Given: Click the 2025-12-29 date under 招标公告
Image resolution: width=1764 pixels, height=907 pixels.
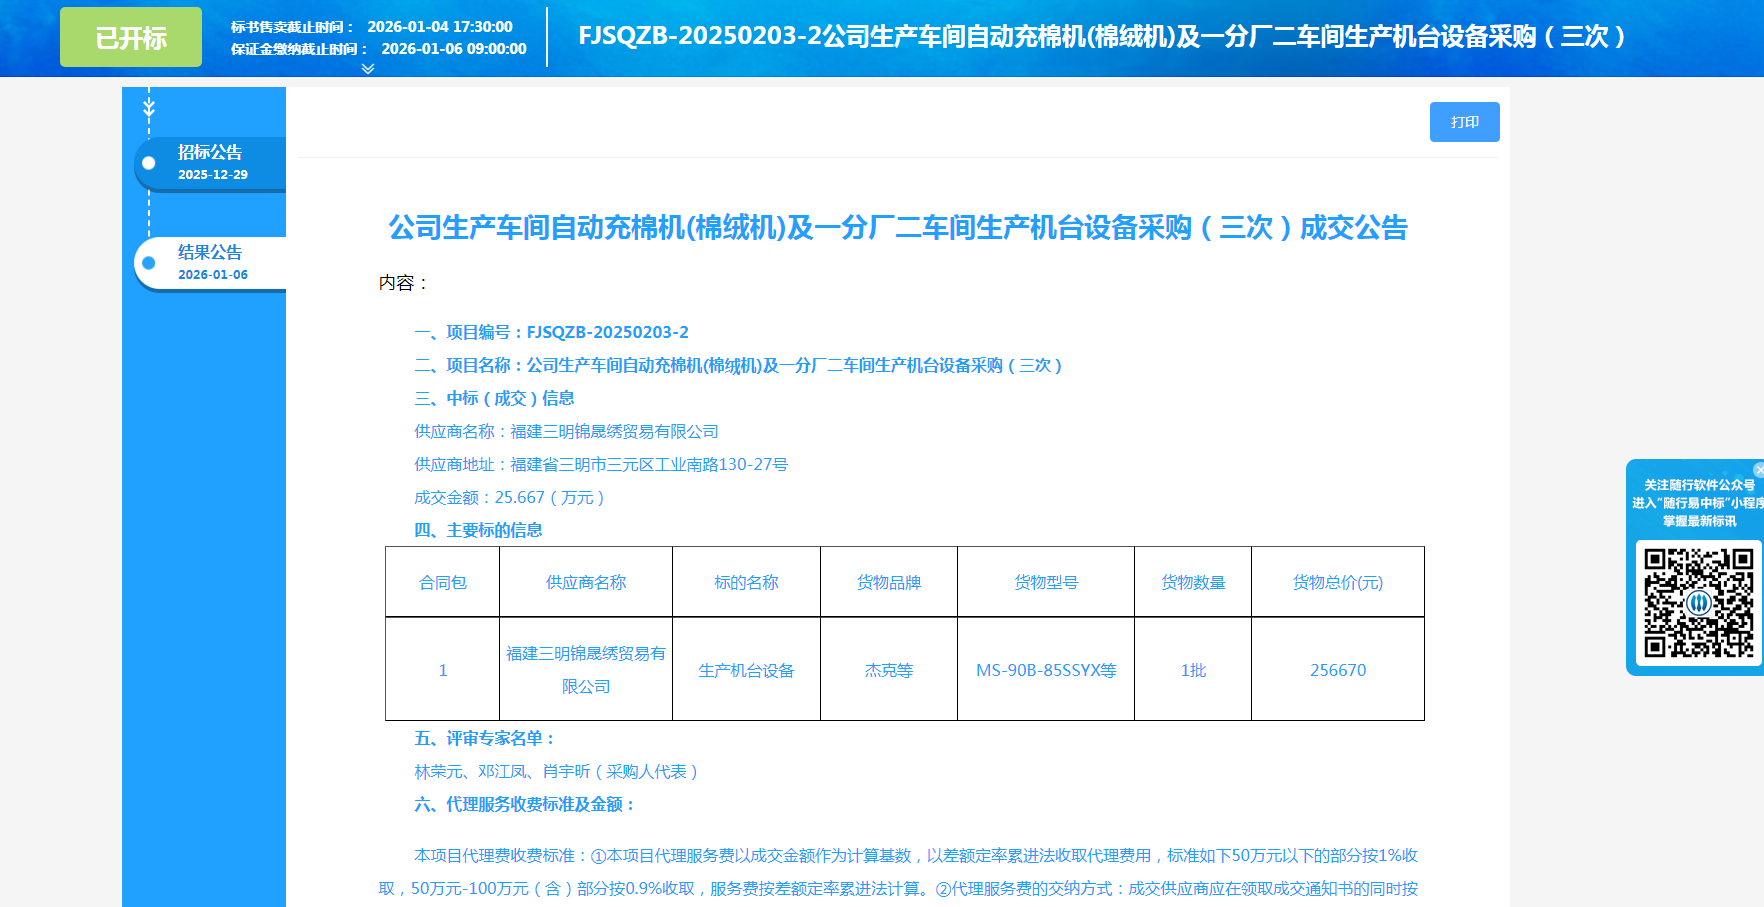Looking at the screenshot, I should pyautogui.click(x=213, y=175).
